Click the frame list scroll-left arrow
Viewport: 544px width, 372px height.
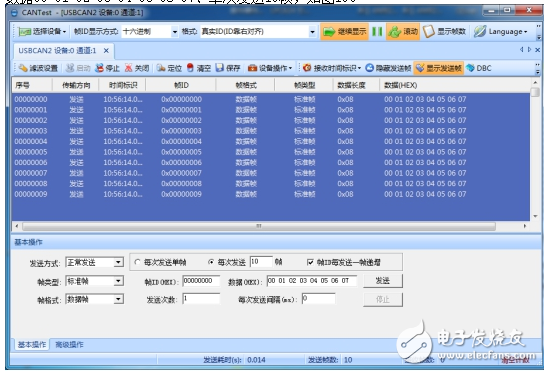point(17,226)
